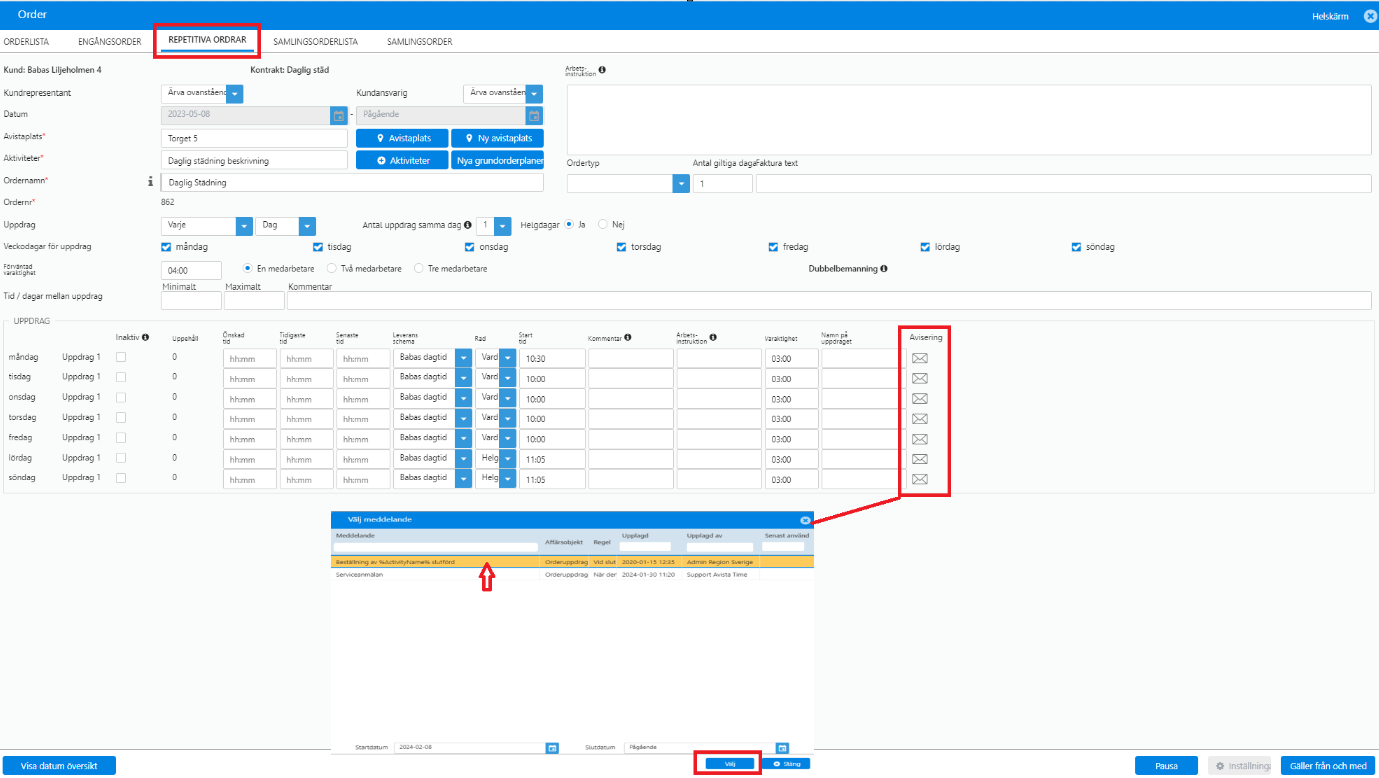Click the Förväntad varaktighet 04:00 field

point(191,270)
